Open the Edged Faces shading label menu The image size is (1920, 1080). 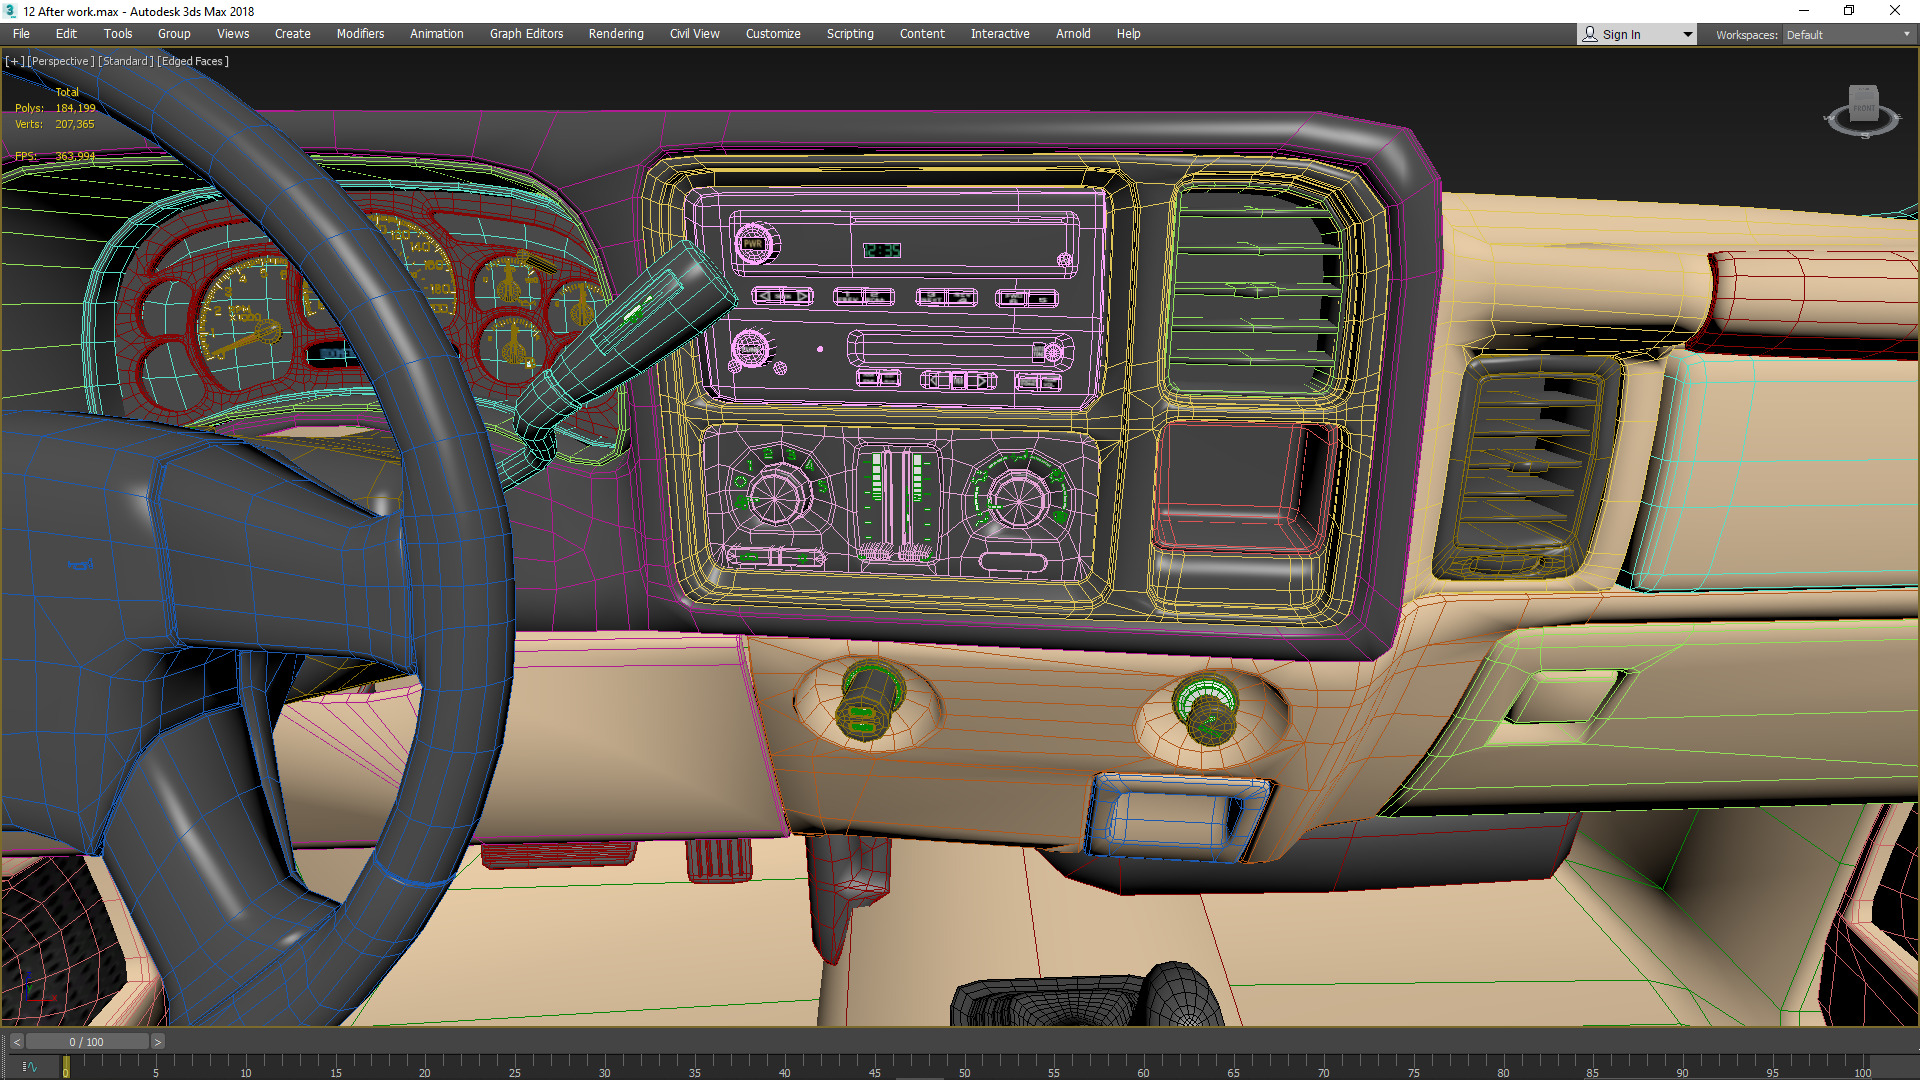pyautogui.click(x=193, y=61)
